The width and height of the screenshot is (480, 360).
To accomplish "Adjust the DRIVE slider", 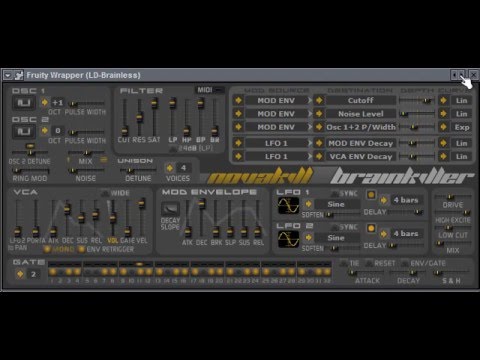I will [x=453, y=197].
